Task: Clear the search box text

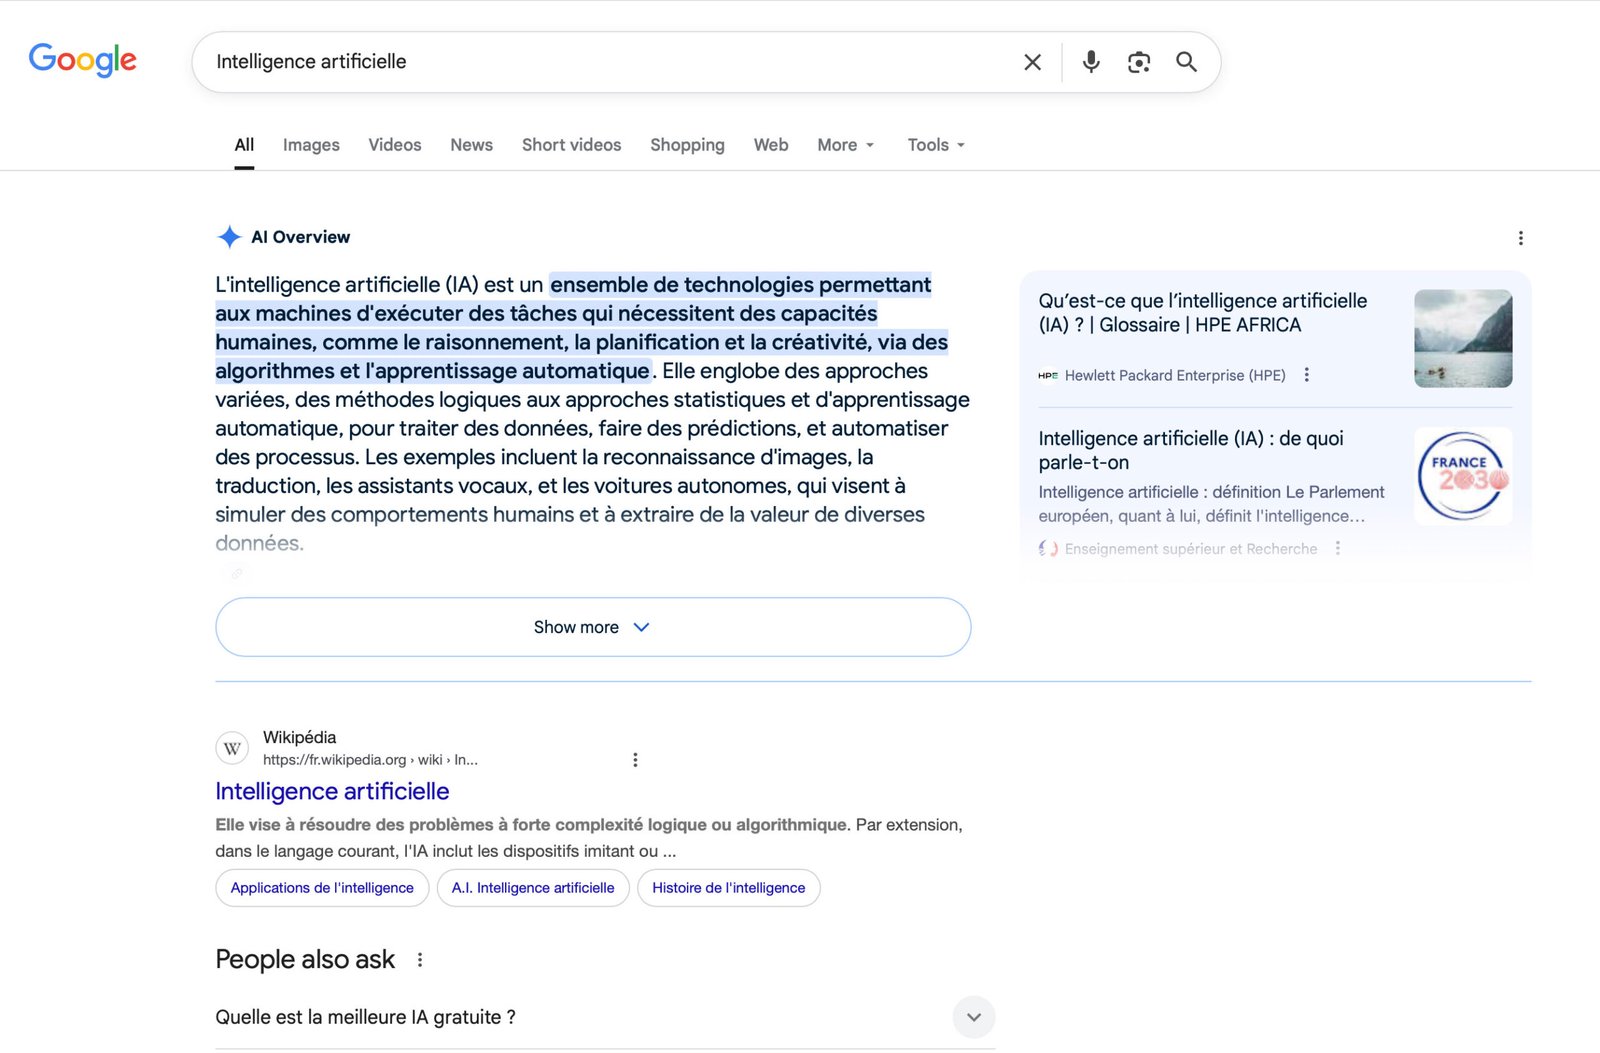Action: pos(1033,62)
